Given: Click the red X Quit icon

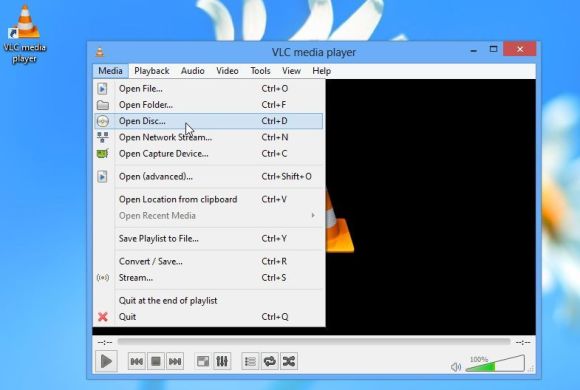Looking at the screenshot, I should (x=103, y=317).
